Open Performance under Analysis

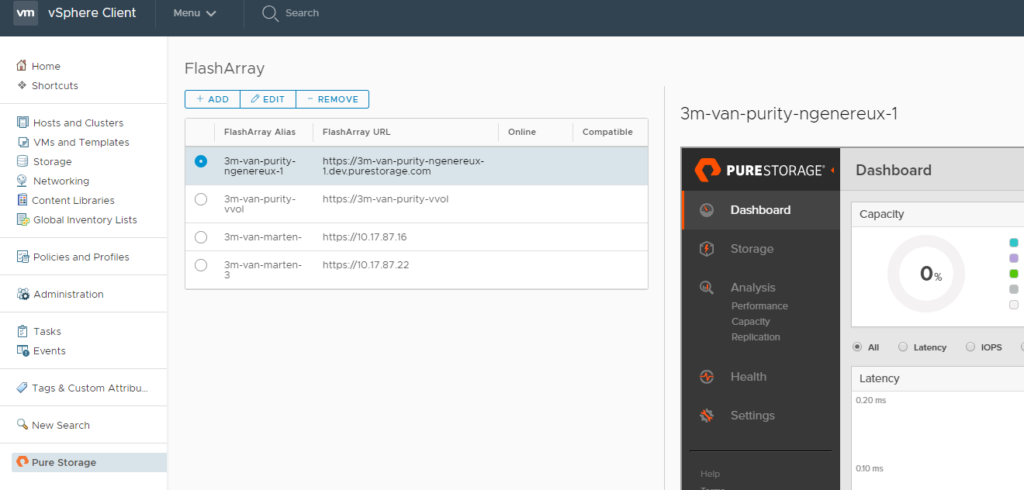(x=759, y=306)
